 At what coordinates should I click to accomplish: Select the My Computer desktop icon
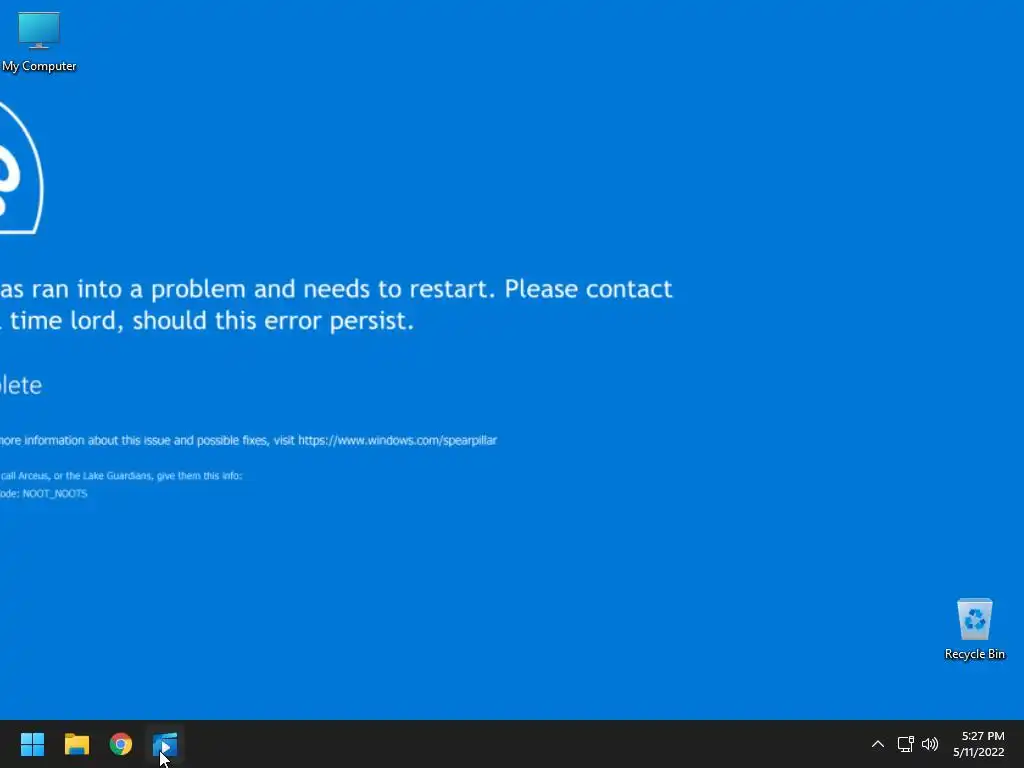click(x=39, y=42)
